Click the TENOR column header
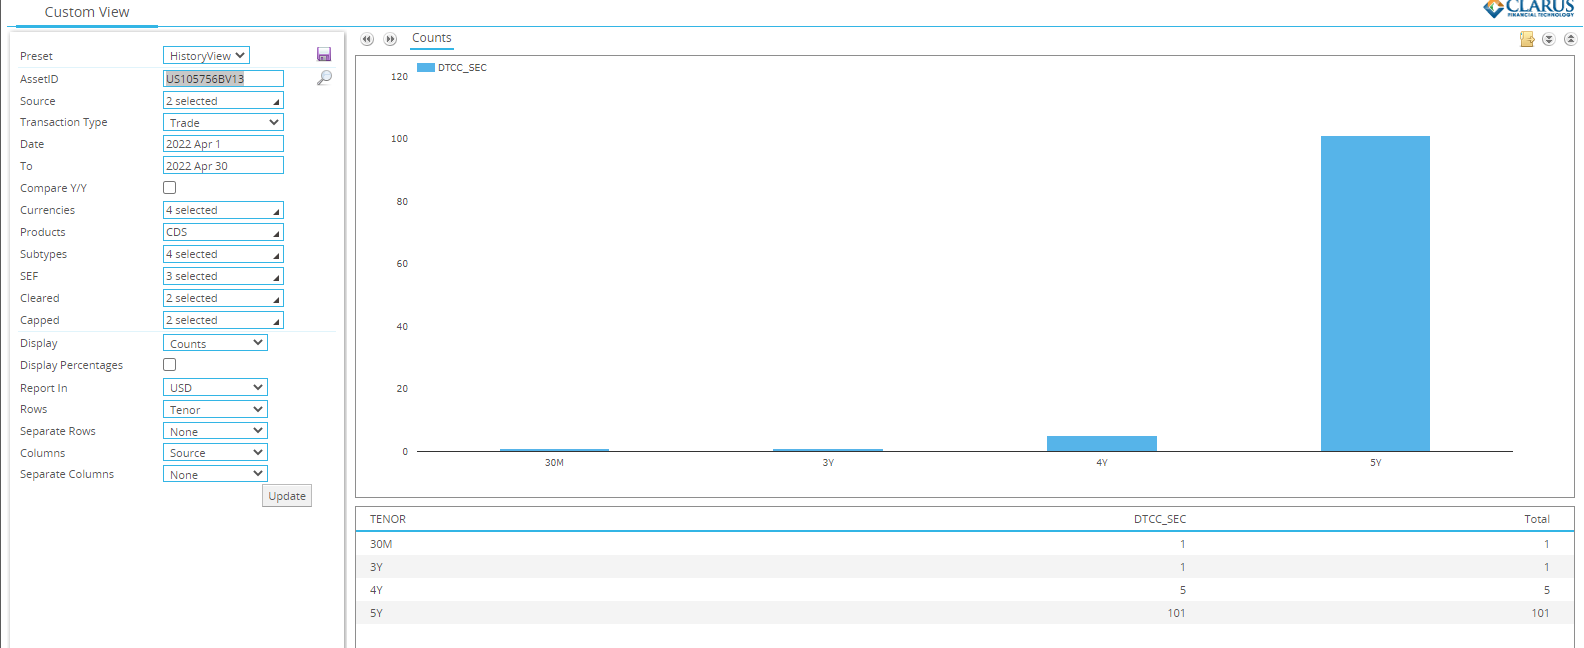This screenshot has width=1584, height=648. (x=388, y=519)
